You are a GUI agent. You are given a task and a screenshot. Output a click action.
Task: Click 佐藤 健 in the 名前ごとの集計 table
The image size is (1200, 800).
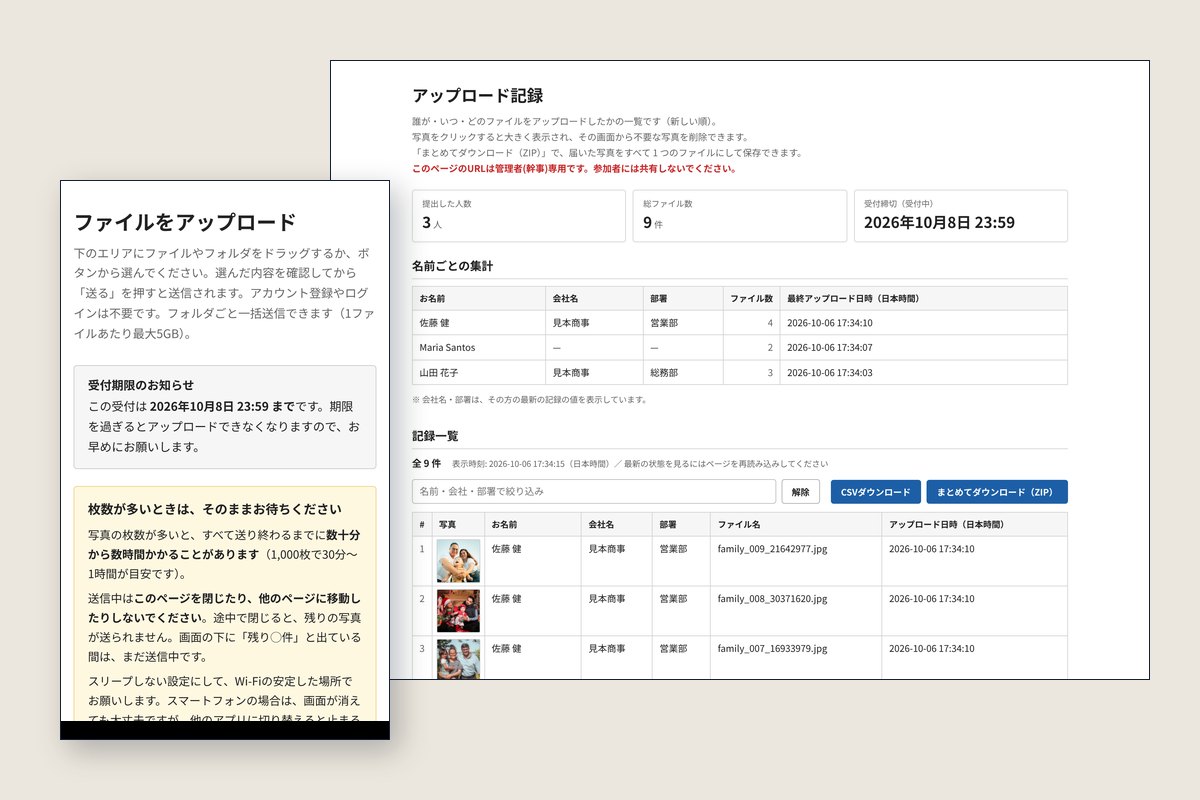pyautogui.click(x=436, y=323)
